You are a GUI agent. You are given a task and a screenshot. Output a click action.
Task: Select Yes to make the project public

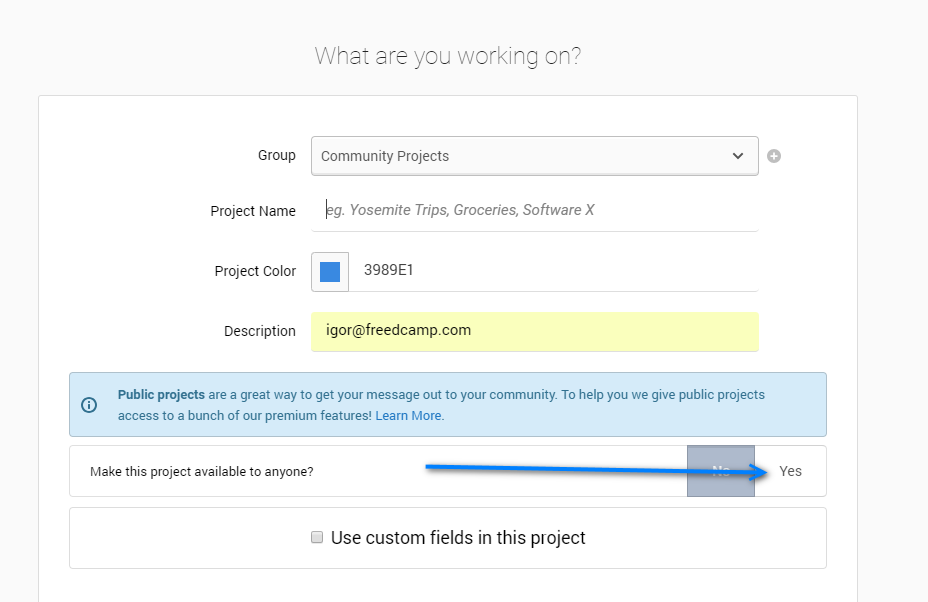pyautogui.click(x=791, y=471)
